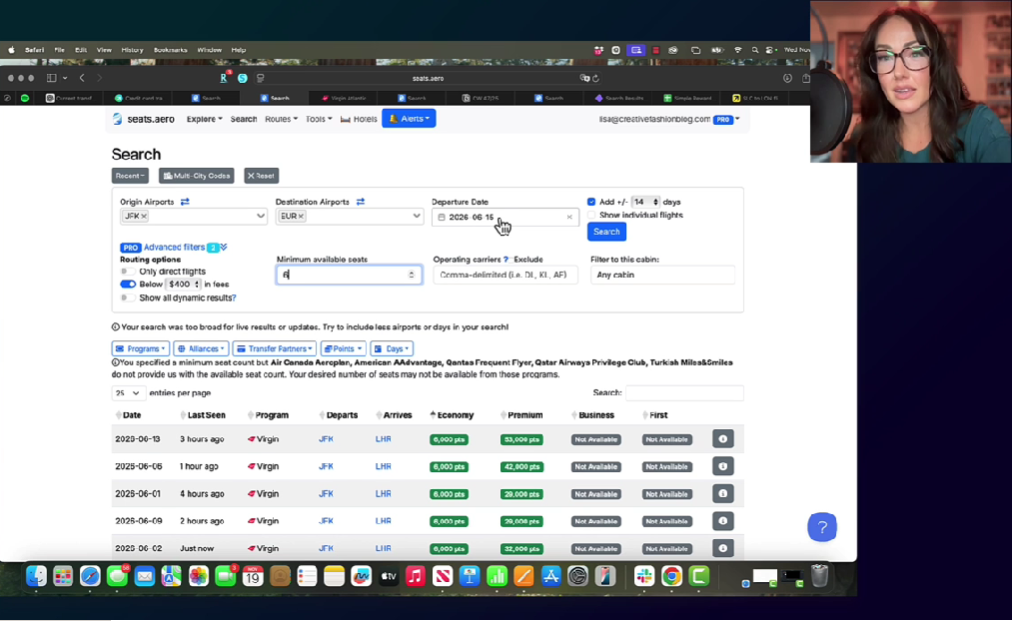Open Days filter dropdown
The image size is (1012, 621).
392,349
